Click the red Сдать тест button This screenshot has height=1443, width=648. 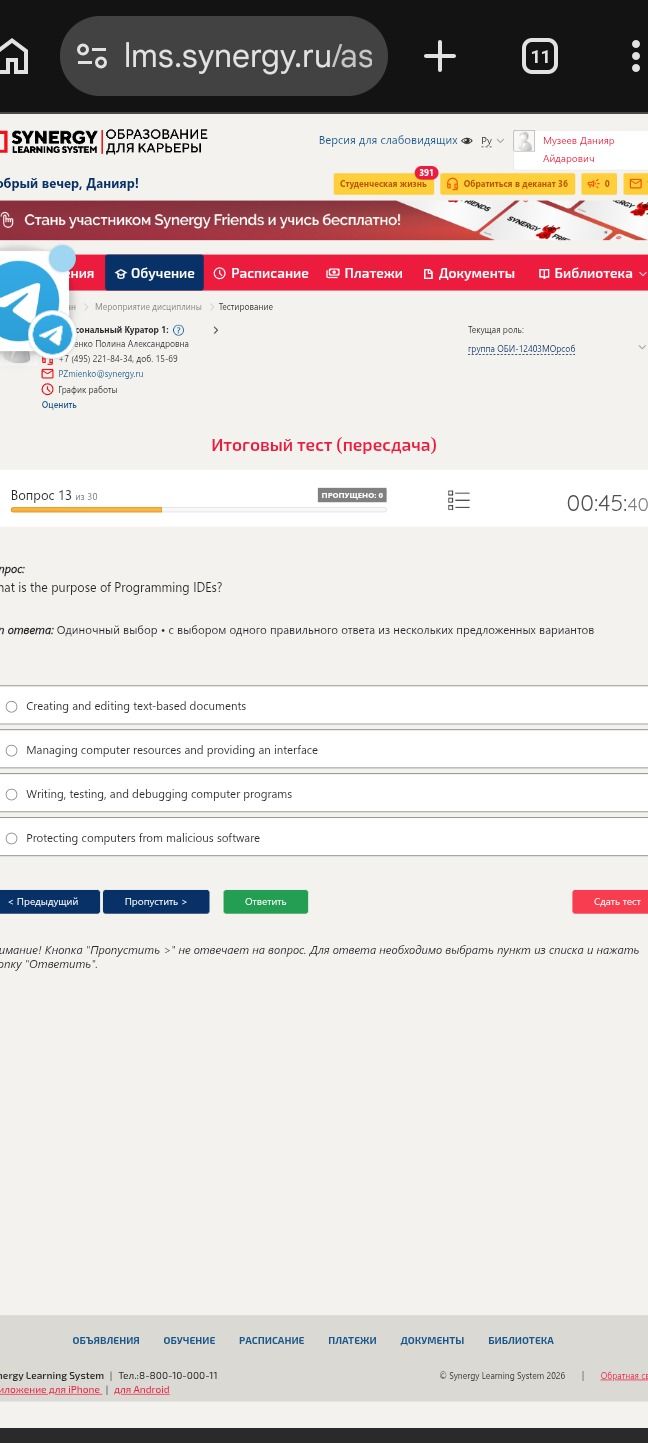(x=611, y=902)
